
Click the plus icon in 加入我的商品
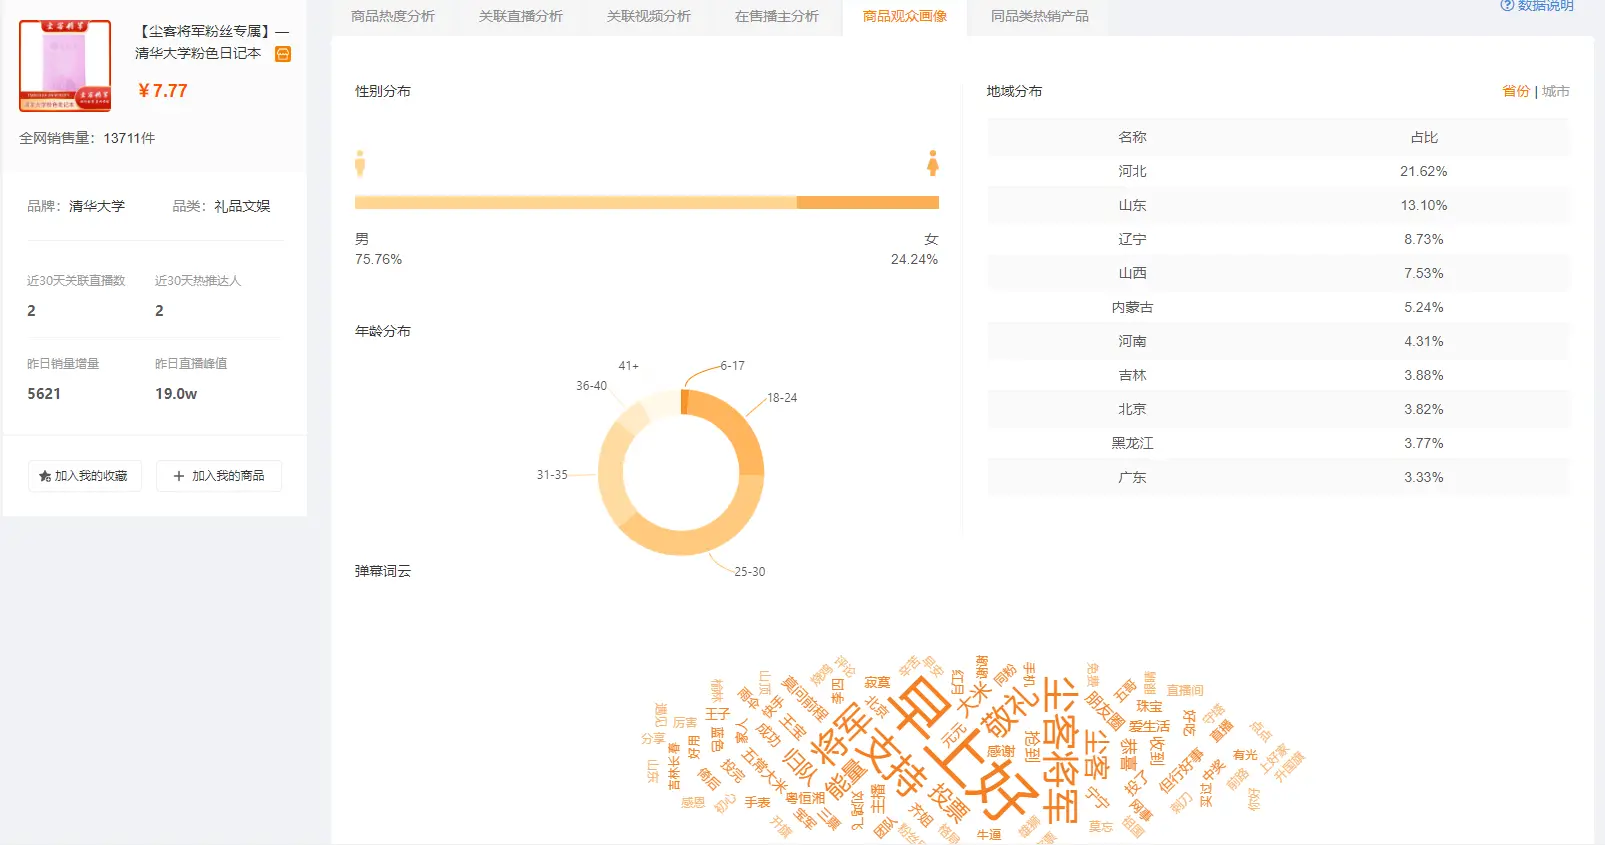179,476
